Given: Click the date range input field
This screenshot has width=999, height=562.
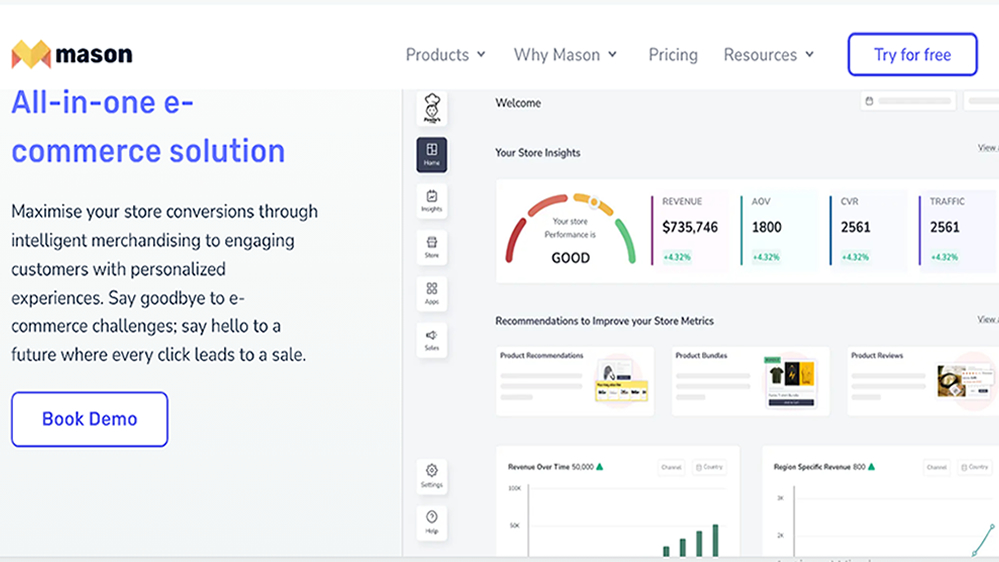Looking at the screenshot, I should 908,101.
